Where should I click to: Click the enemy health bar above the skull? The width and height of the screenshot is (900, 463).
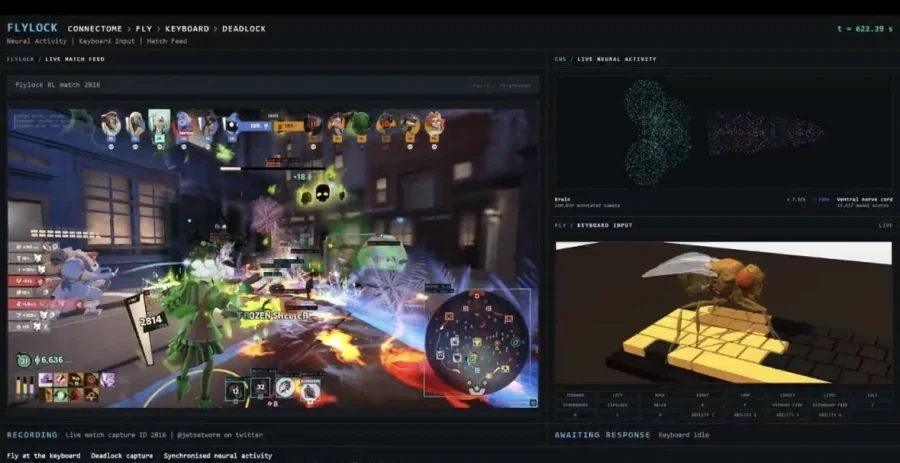coord(273,169)
